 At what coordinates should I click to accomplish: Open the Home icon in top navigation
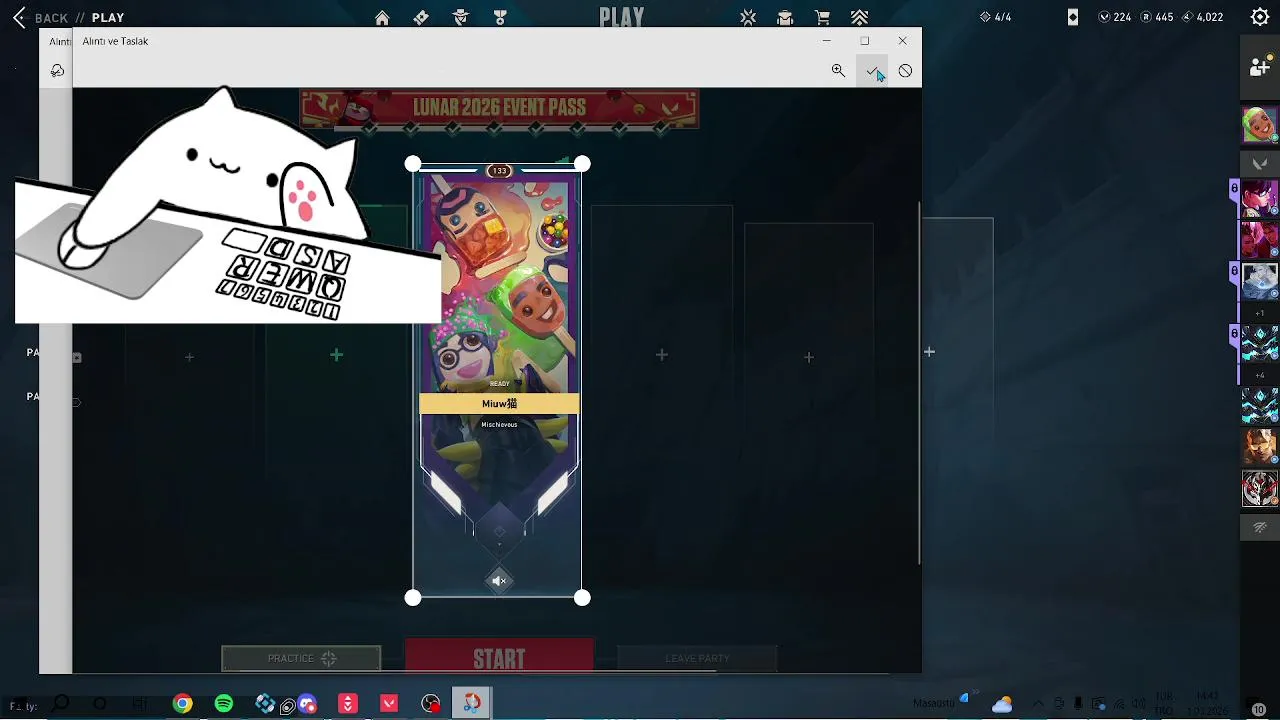coord(382,17)
